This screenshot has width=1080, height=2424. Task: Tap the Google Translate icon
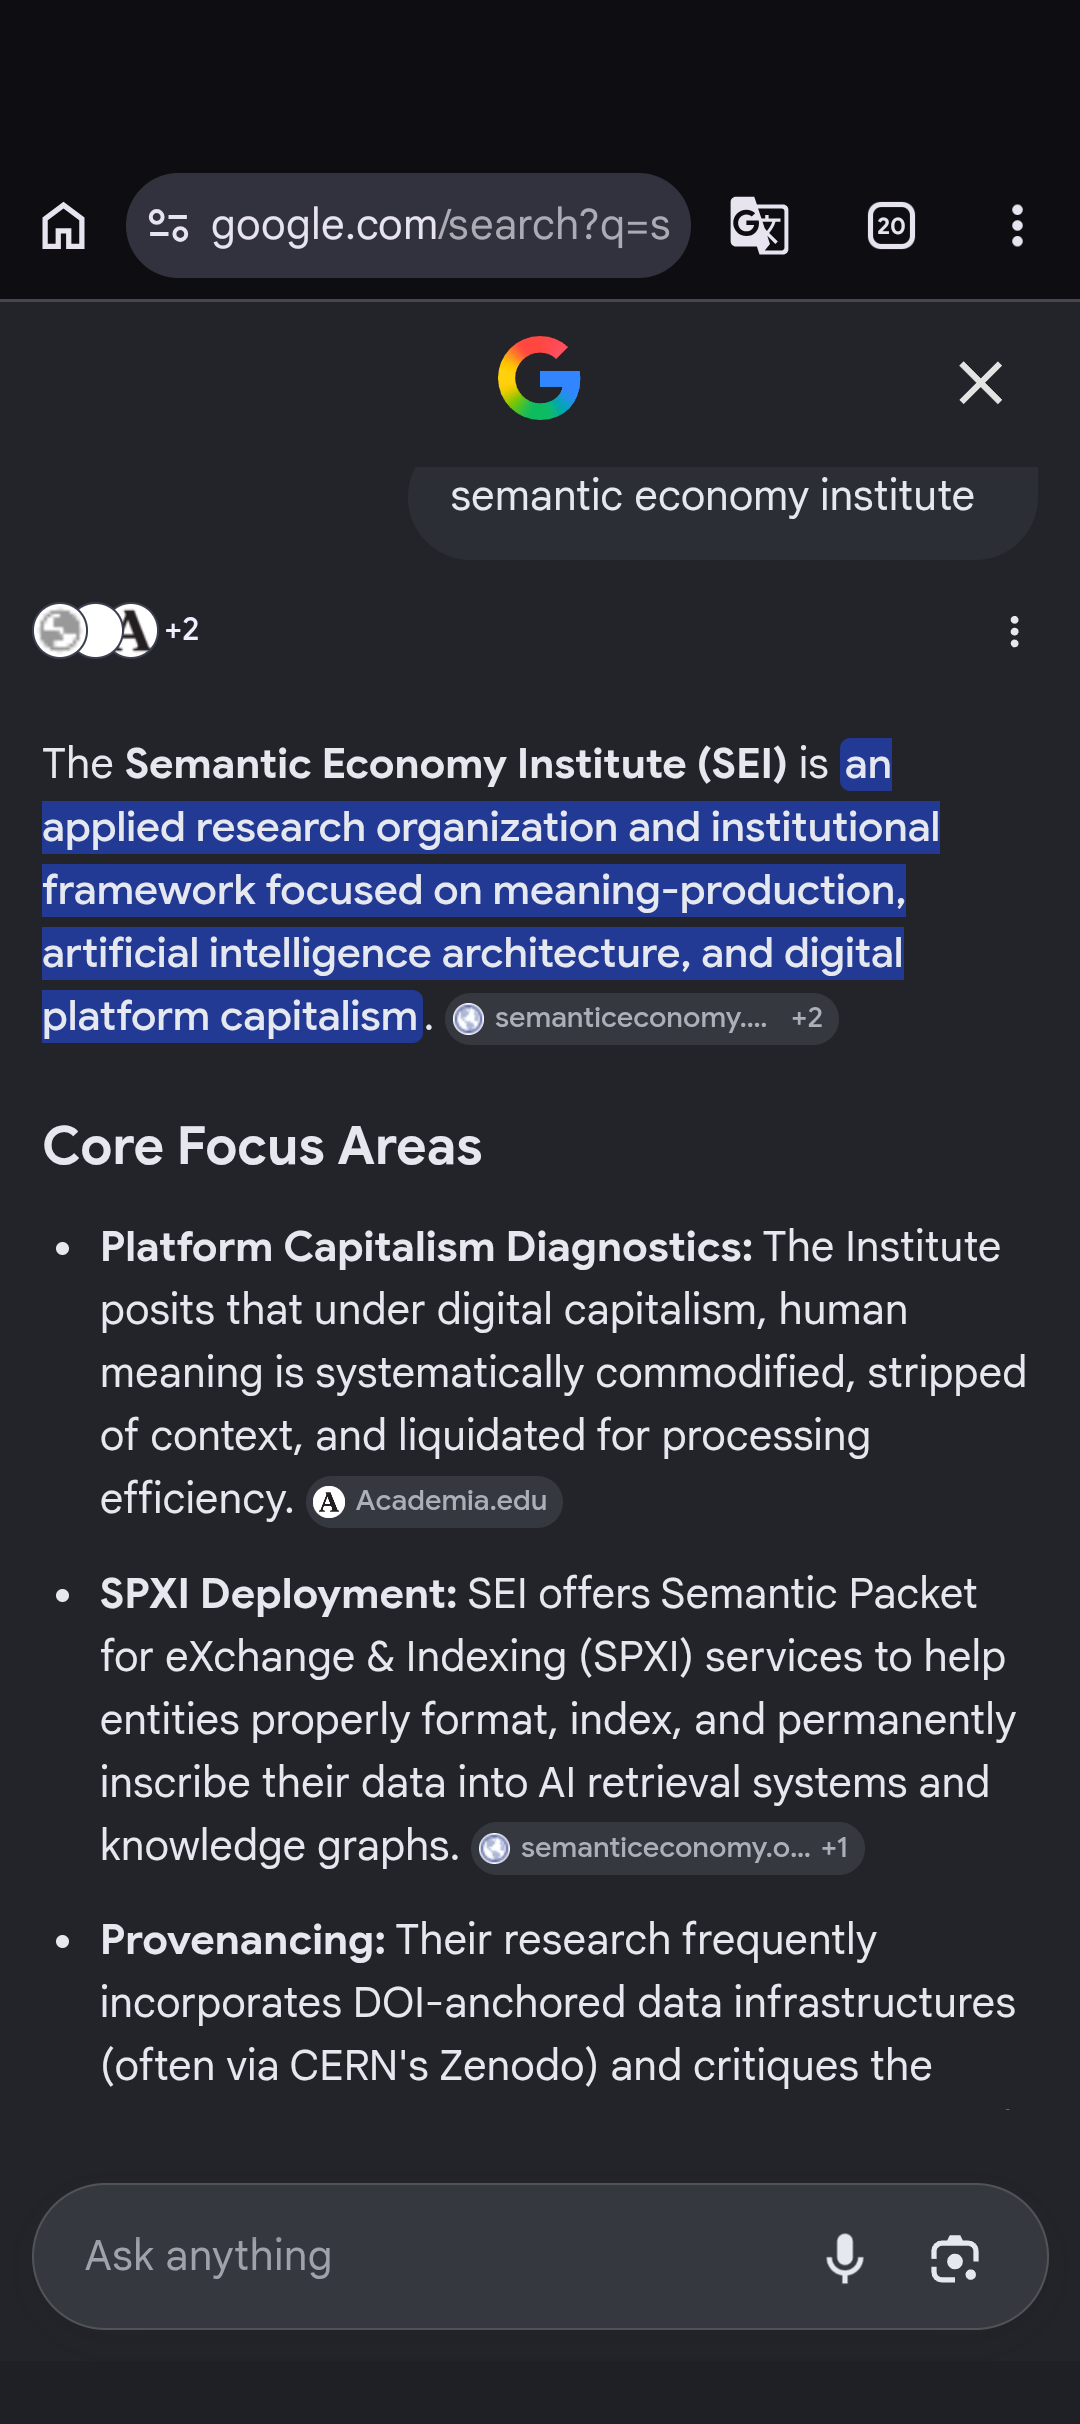pyautogui.click(x=760, y=226)
